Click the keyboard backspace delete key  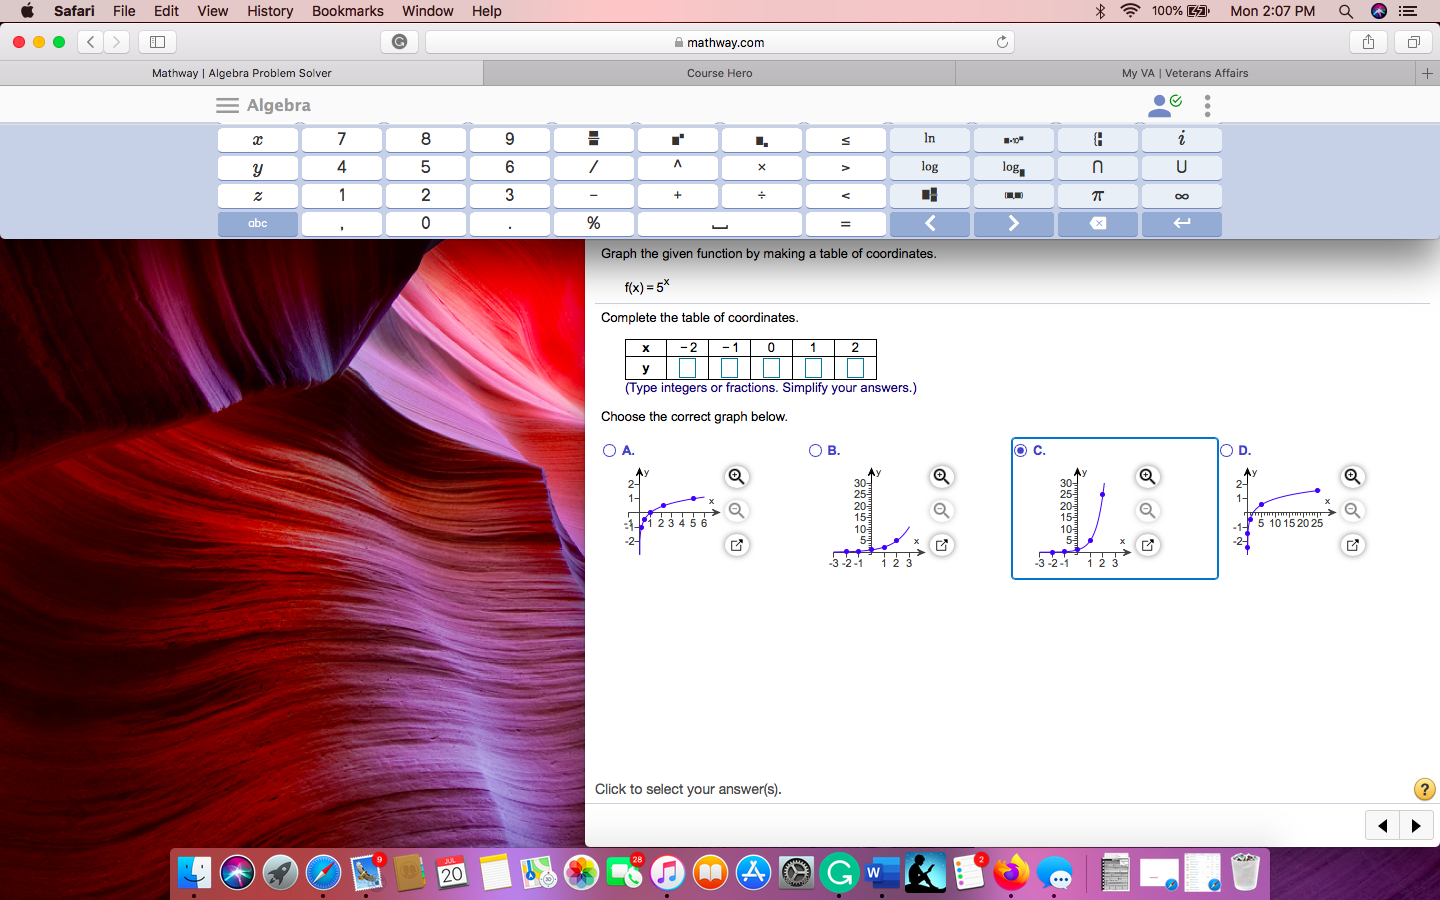pos(1097,224)
